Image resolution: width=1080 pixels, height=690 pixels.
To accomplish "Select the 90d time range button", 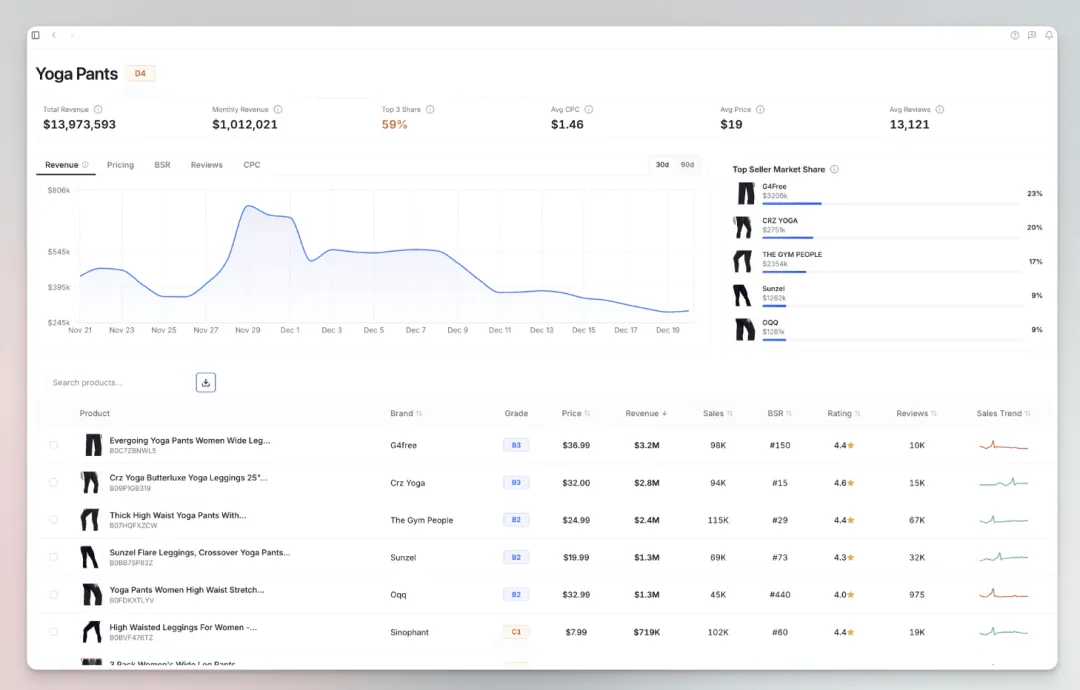I will click(x=687, y=165).
